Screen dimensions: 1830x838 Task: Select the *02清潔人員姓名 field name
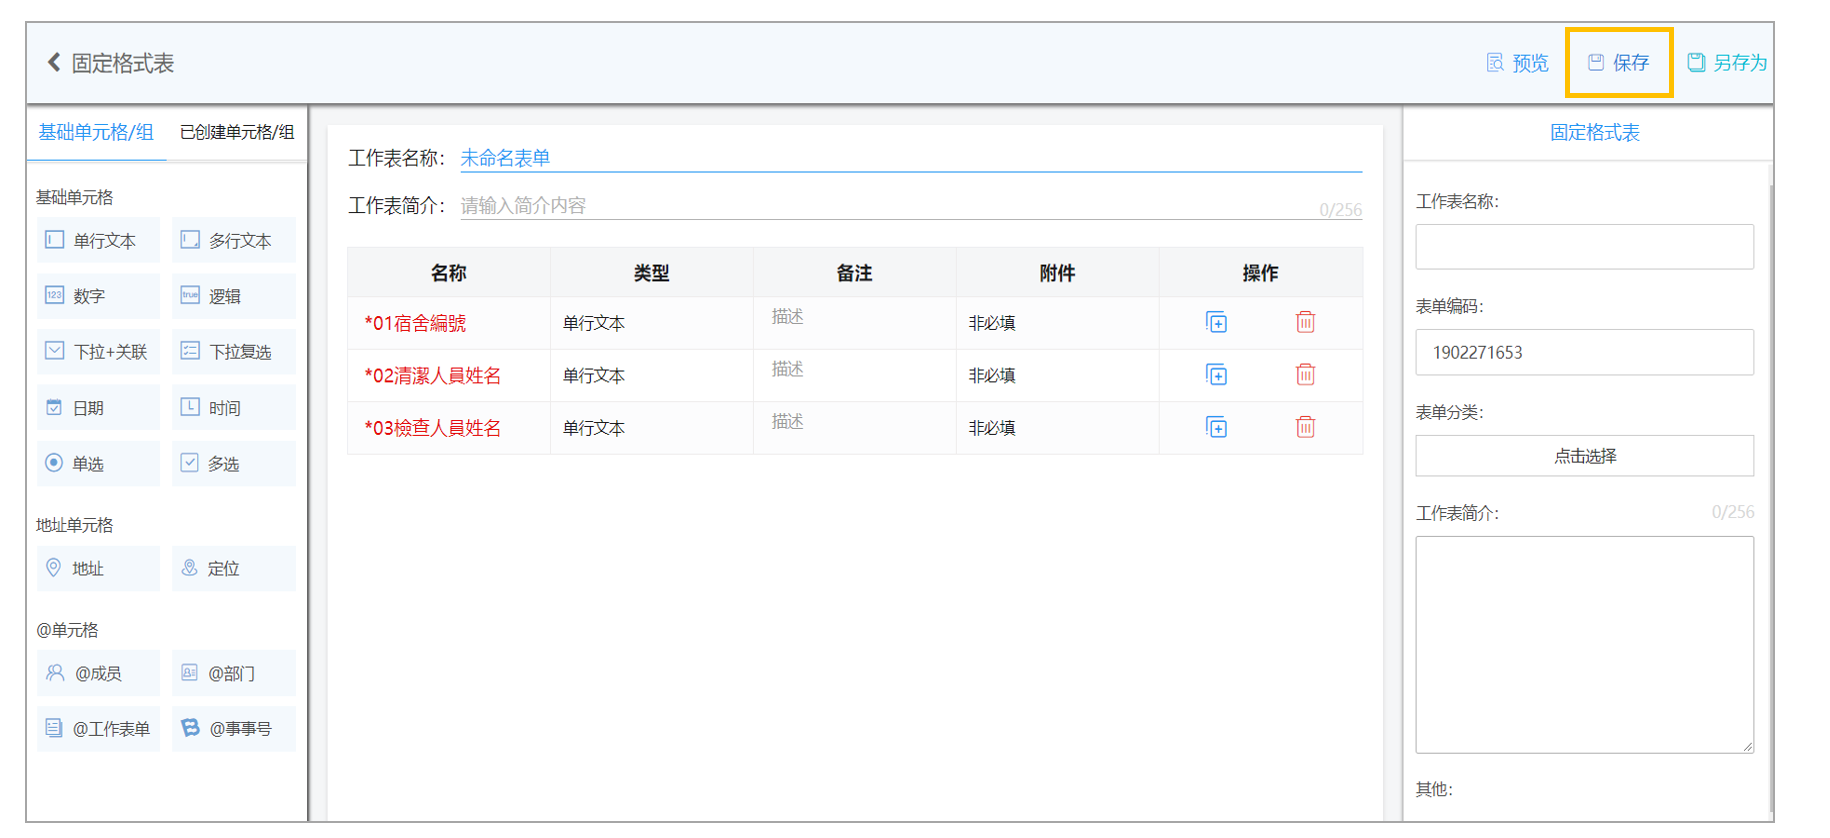433,376
